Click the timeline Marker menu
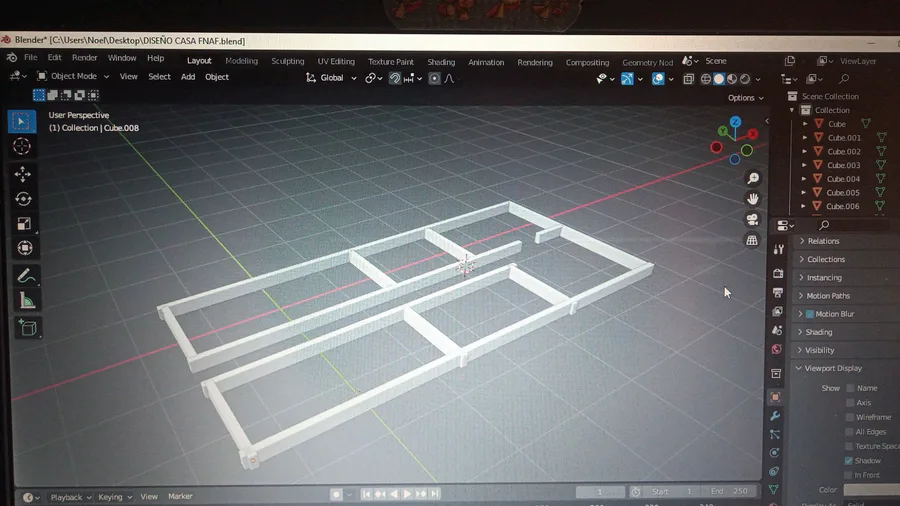 point(180,496)
